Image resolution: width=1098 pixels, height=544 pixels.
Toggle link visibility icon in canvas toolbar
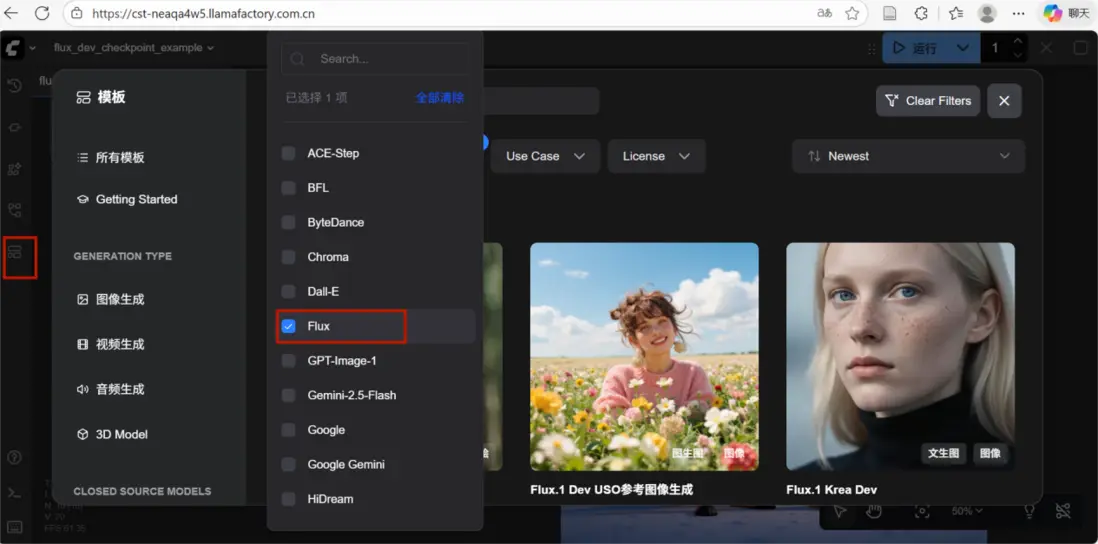(x=1064, y=511)
